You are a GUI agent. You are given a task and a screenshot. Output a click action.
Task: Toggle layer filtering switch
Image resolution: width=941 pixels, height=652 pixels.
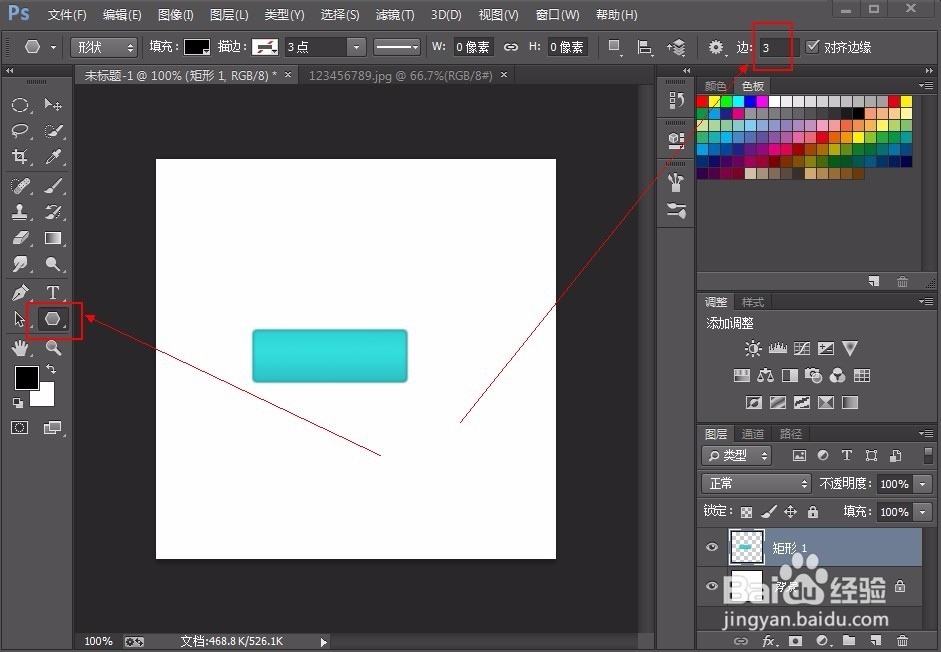tap(928, 455)
